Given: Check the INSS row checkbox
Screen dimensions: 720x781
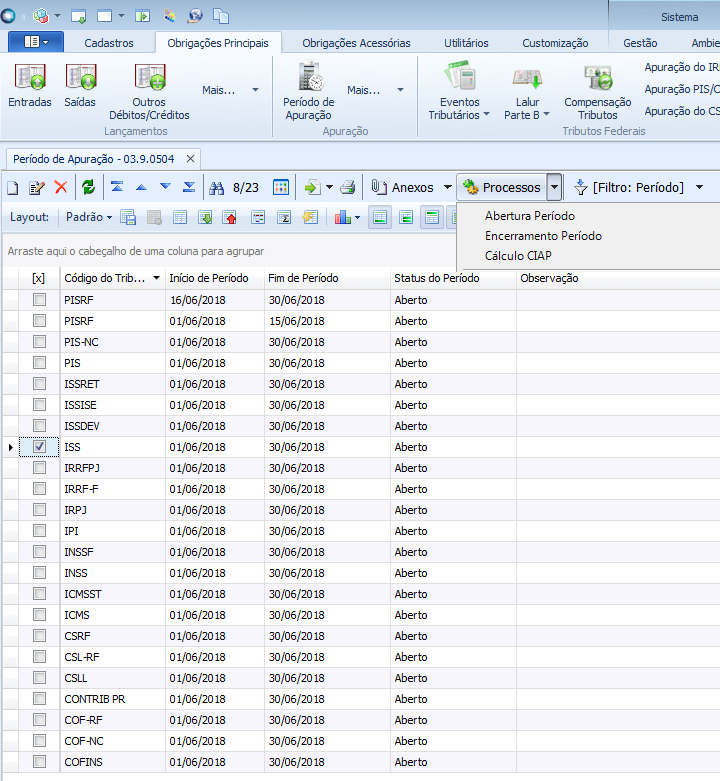Looking at the screenshot, I should pyautogui.click(x=39, y=573).
